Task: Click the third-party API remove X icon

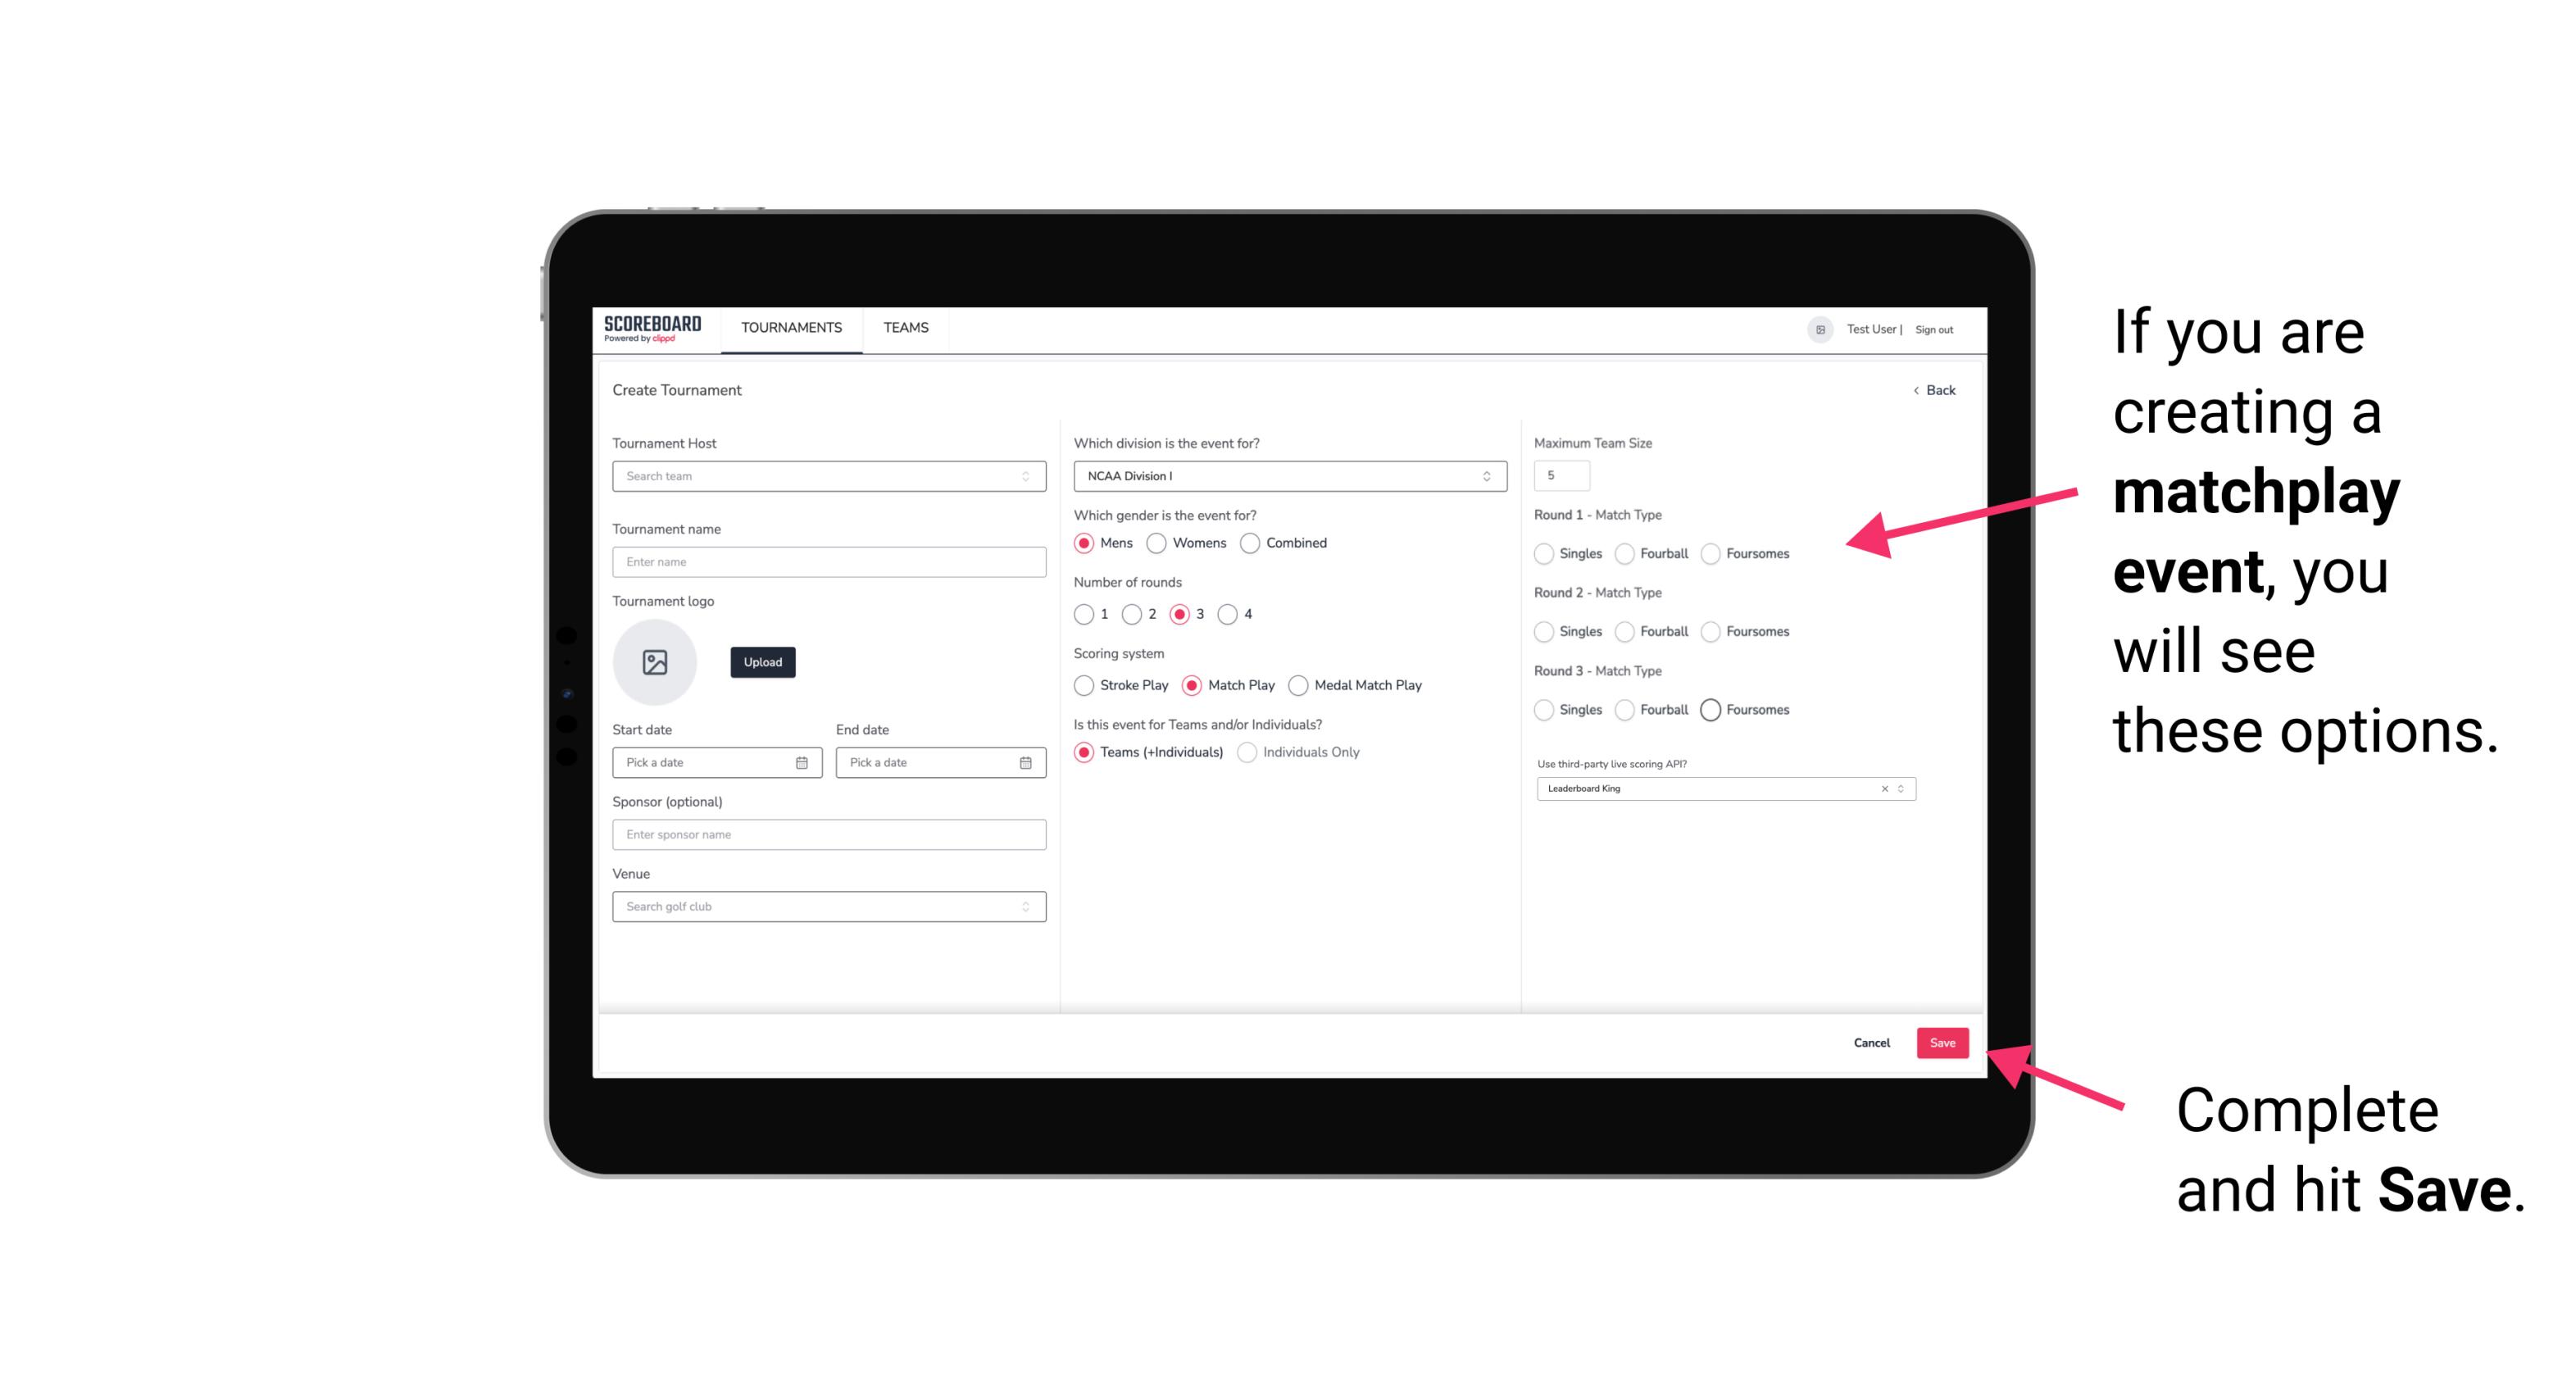Action: tap(1883, 787)
